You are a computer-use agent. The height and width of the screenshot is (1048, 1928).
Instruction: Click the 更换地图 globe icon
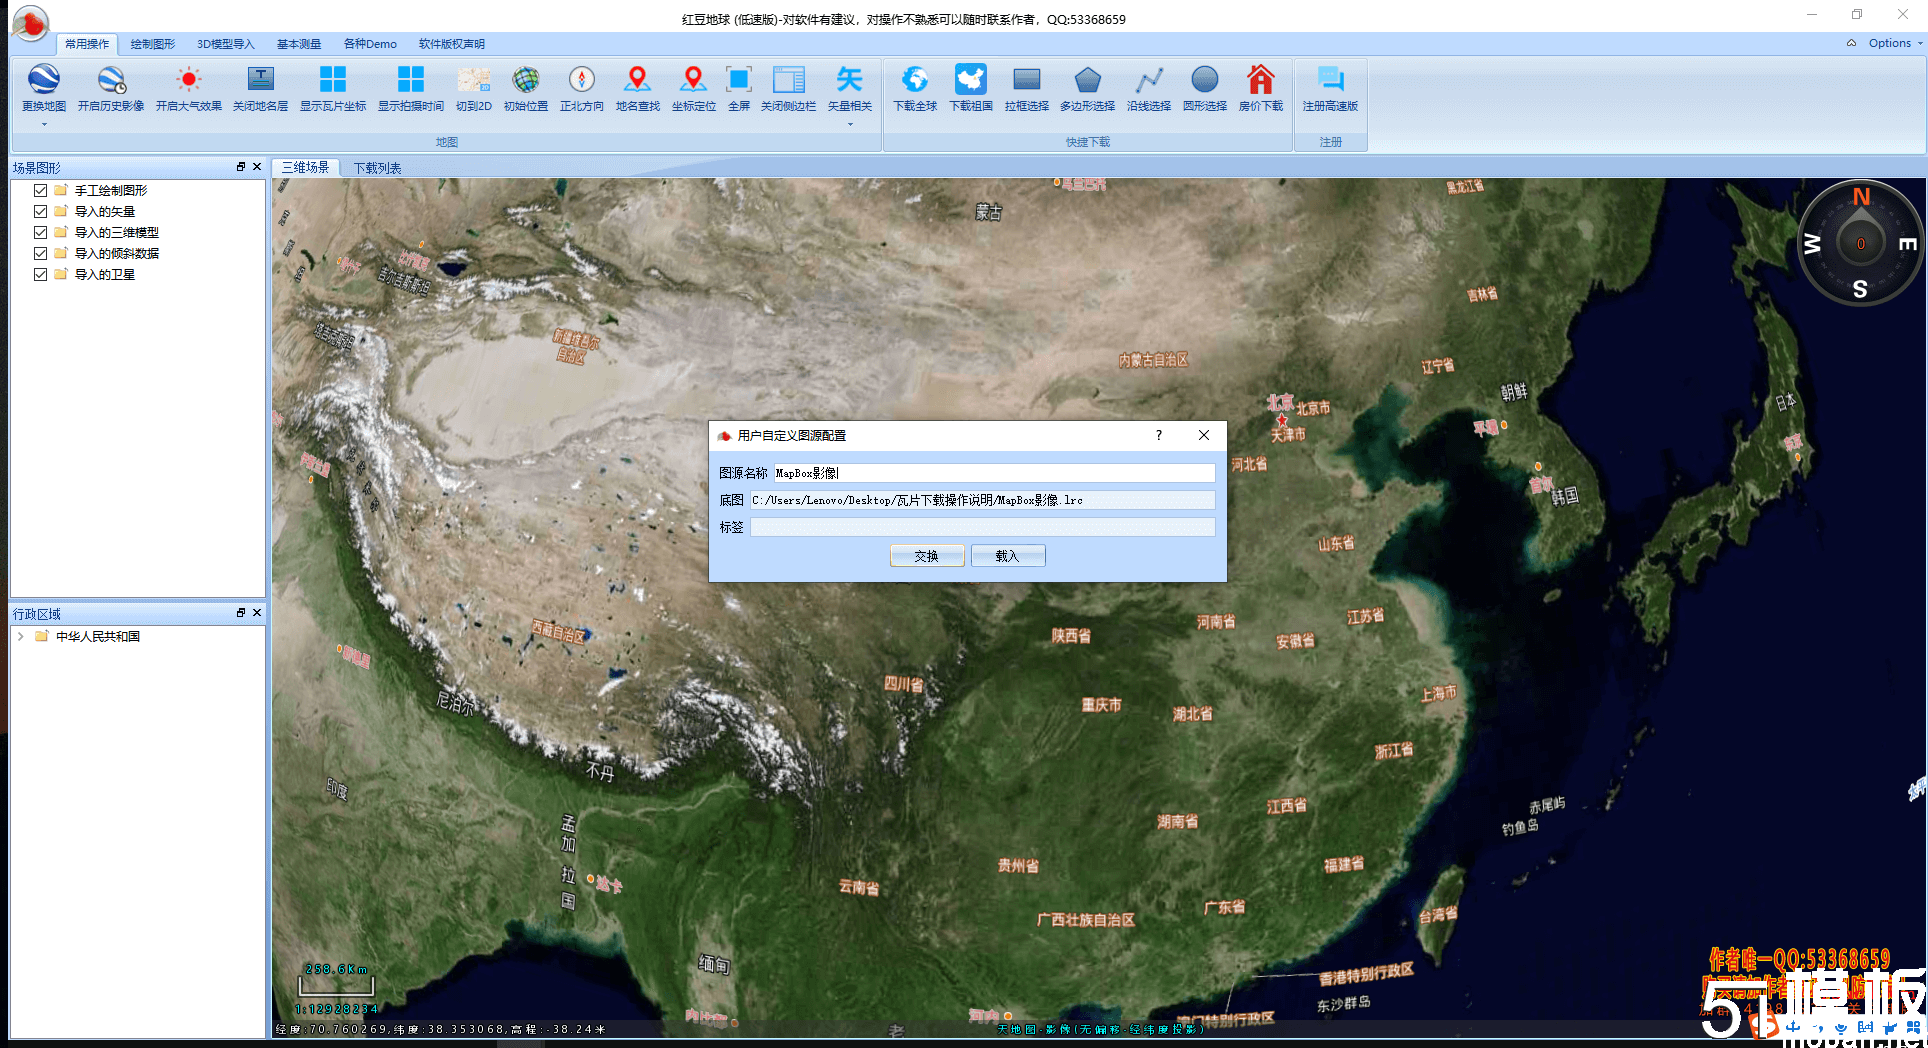pos(44,79)
